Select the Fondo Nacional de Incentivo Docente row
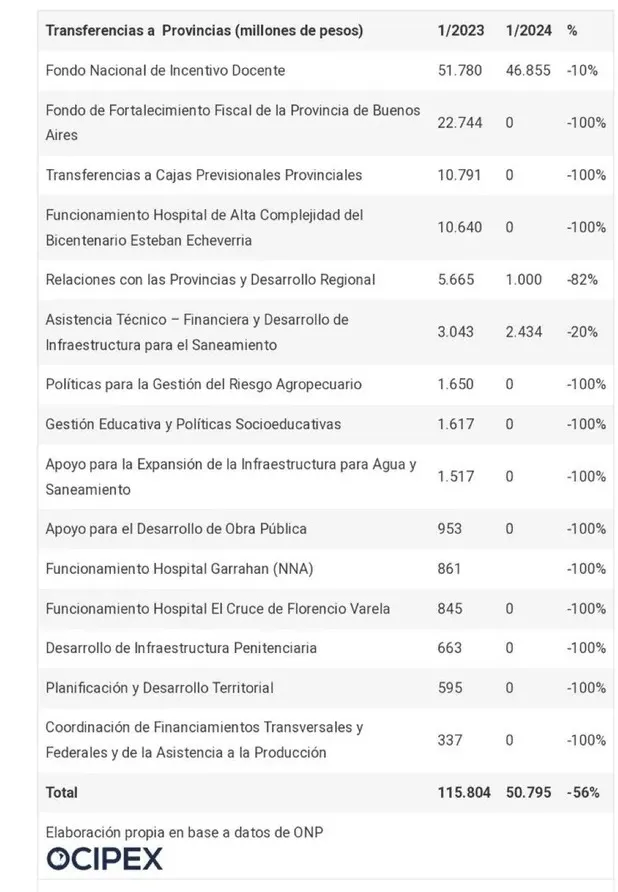Image resolution: width=618 pixels, height=892 pixels. click(x=165, y=70)
